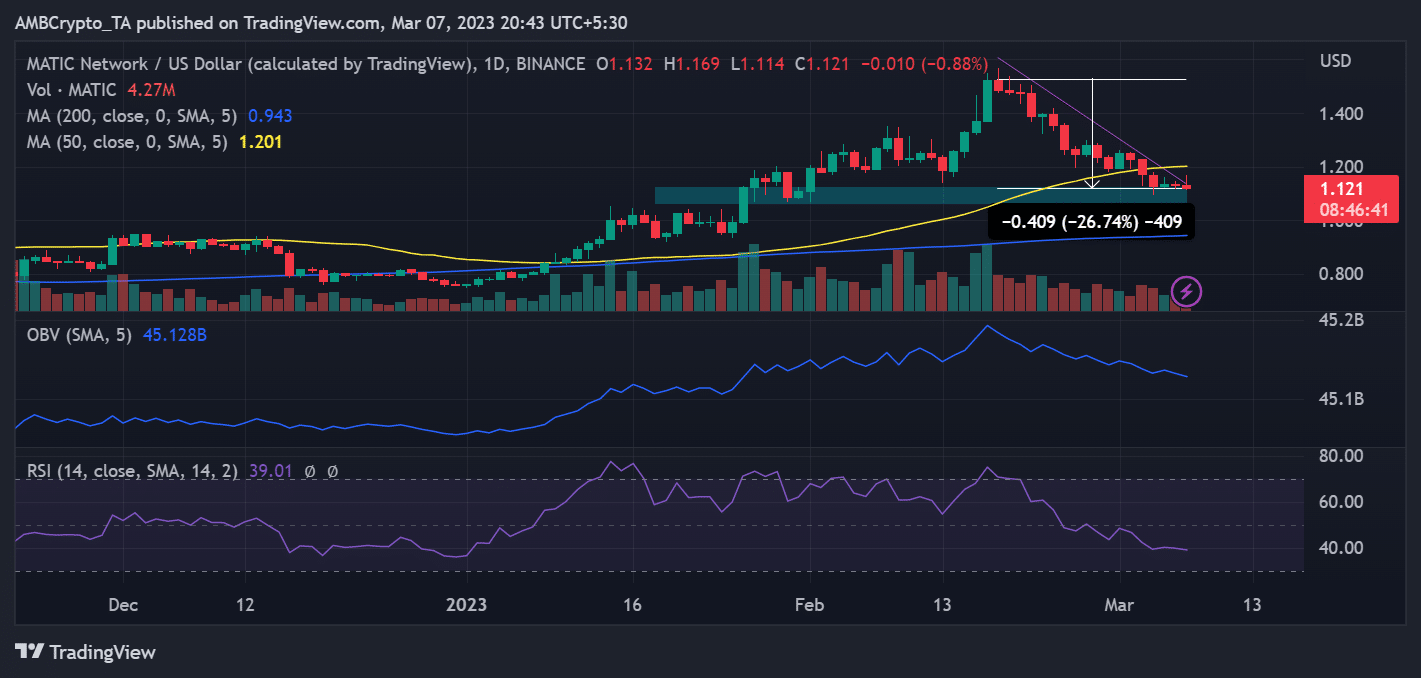Image resolution: width=1421 pixels, height=678 pixels.
Task: Select the OBV value "45.128B"
Action: [175, 334]
